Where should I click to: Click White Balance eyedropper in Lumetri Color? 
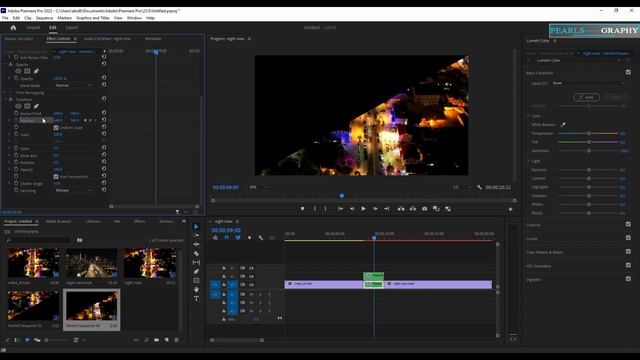563,124
